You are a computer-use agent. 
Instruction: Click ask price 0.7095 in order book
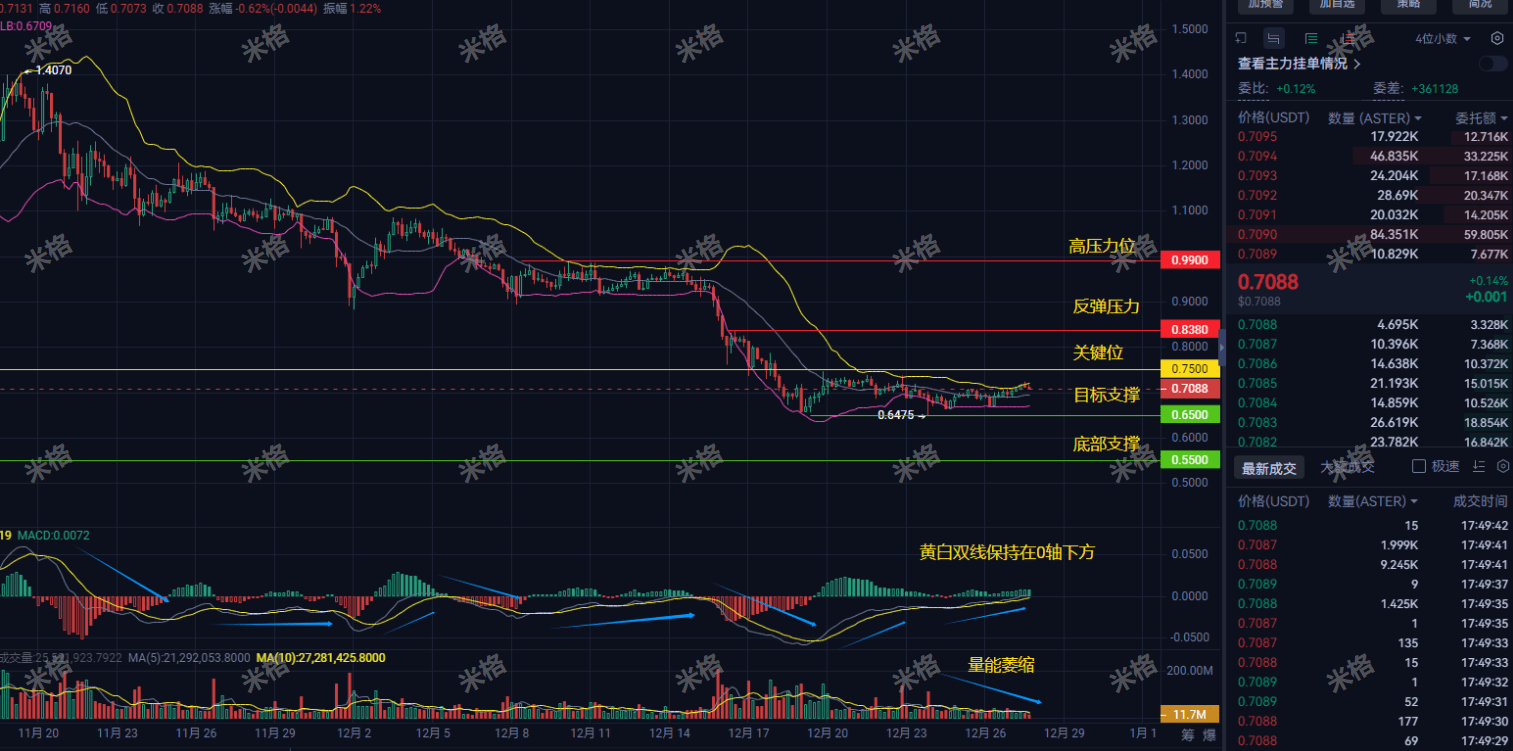(x=1256, y=137)
